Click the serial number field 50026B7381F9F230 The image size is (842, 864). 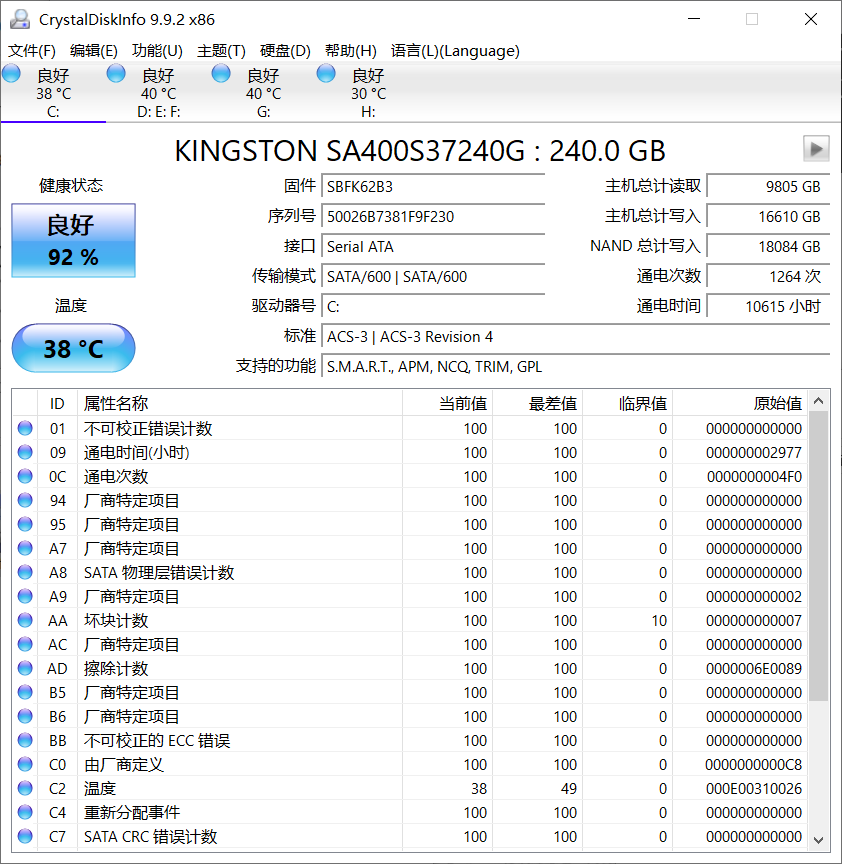tap(433, 216)
